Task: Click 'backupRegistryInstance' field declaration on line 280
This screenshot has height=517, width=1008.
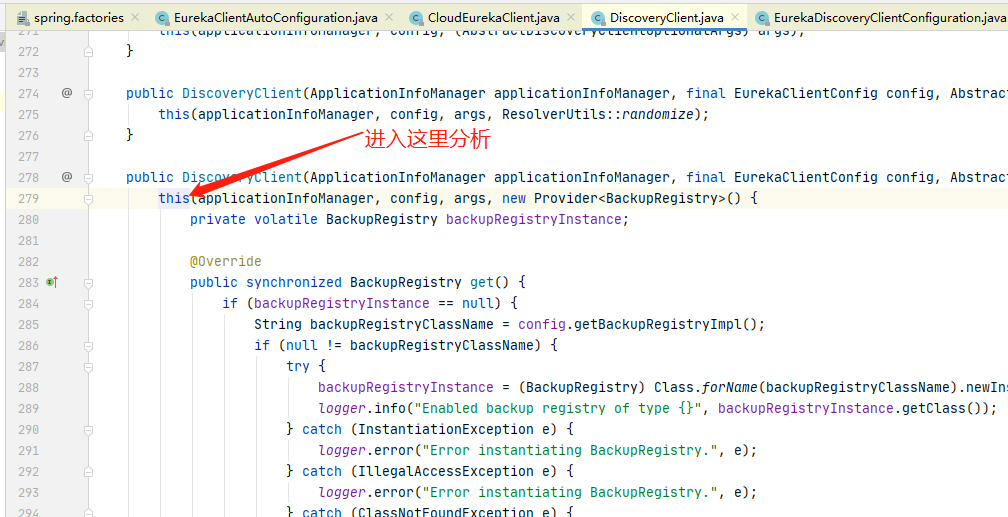Action: 534,219
